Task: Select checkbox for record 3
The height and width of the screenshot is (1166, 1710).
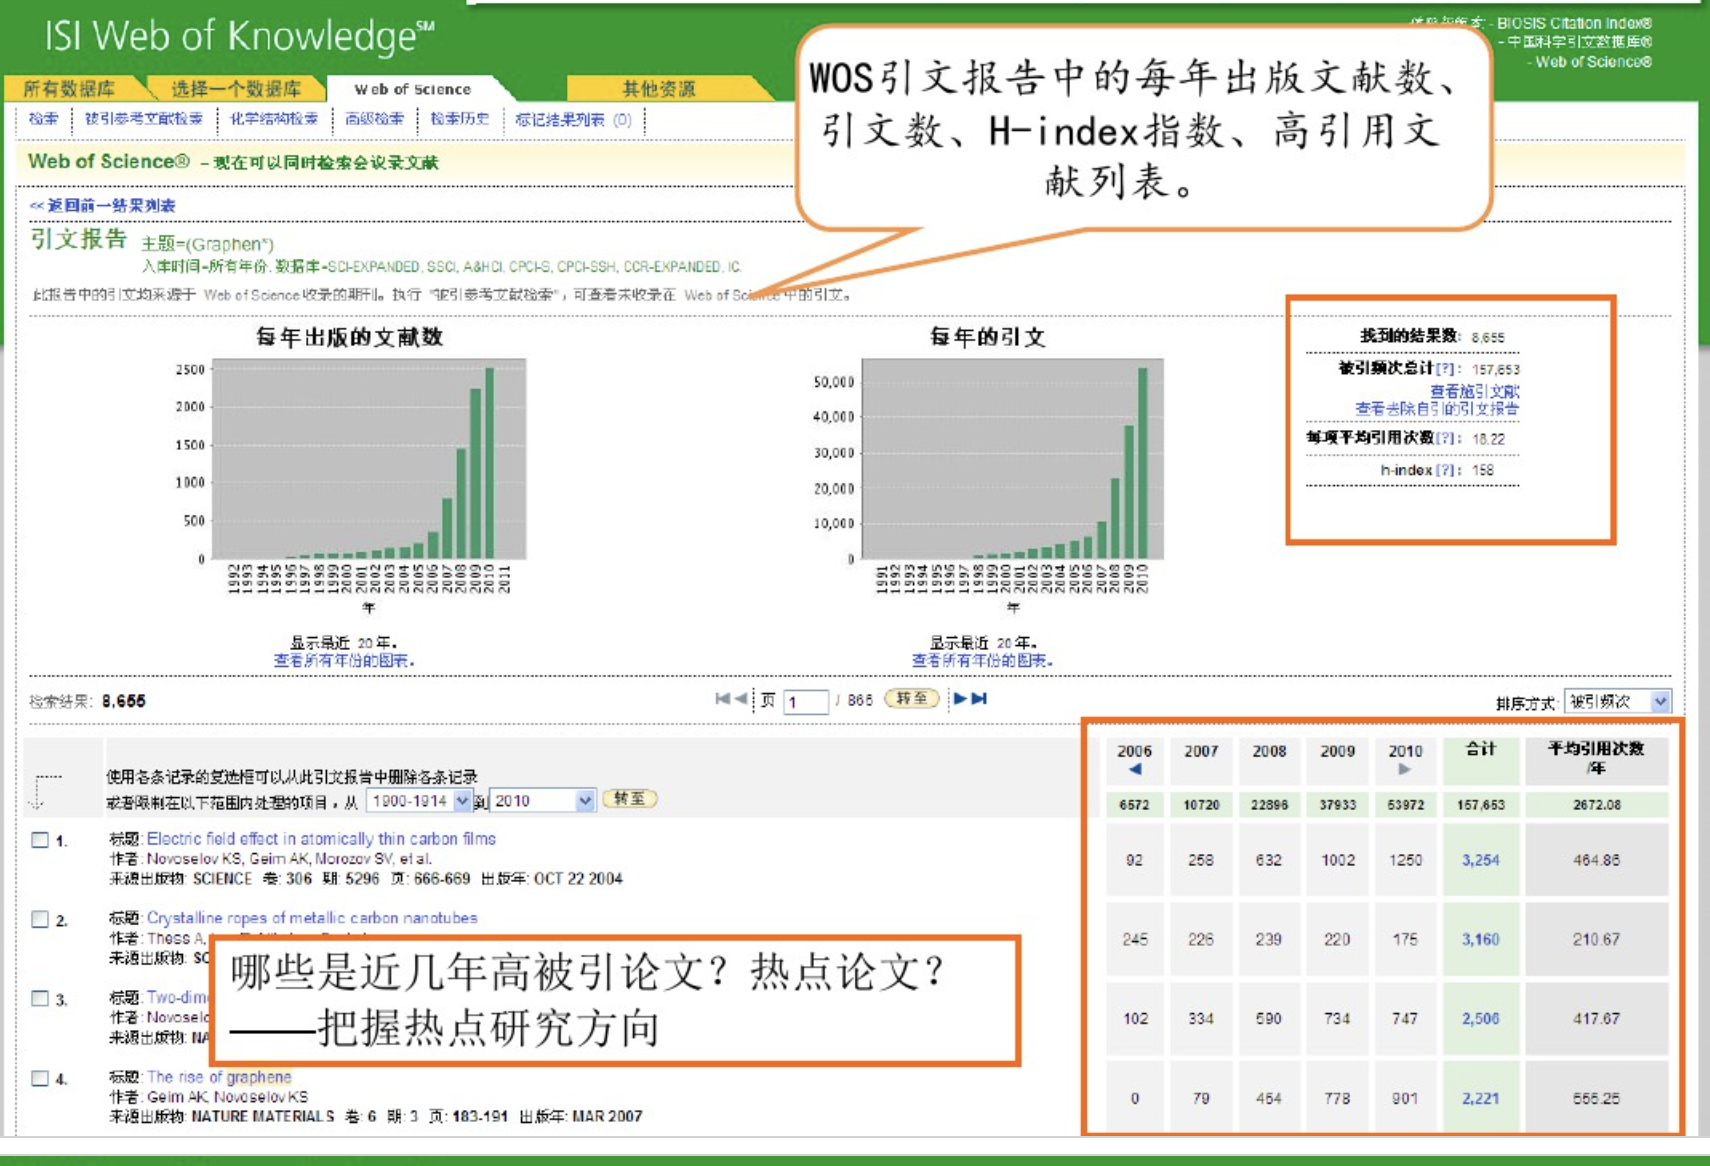Action: 40,998
